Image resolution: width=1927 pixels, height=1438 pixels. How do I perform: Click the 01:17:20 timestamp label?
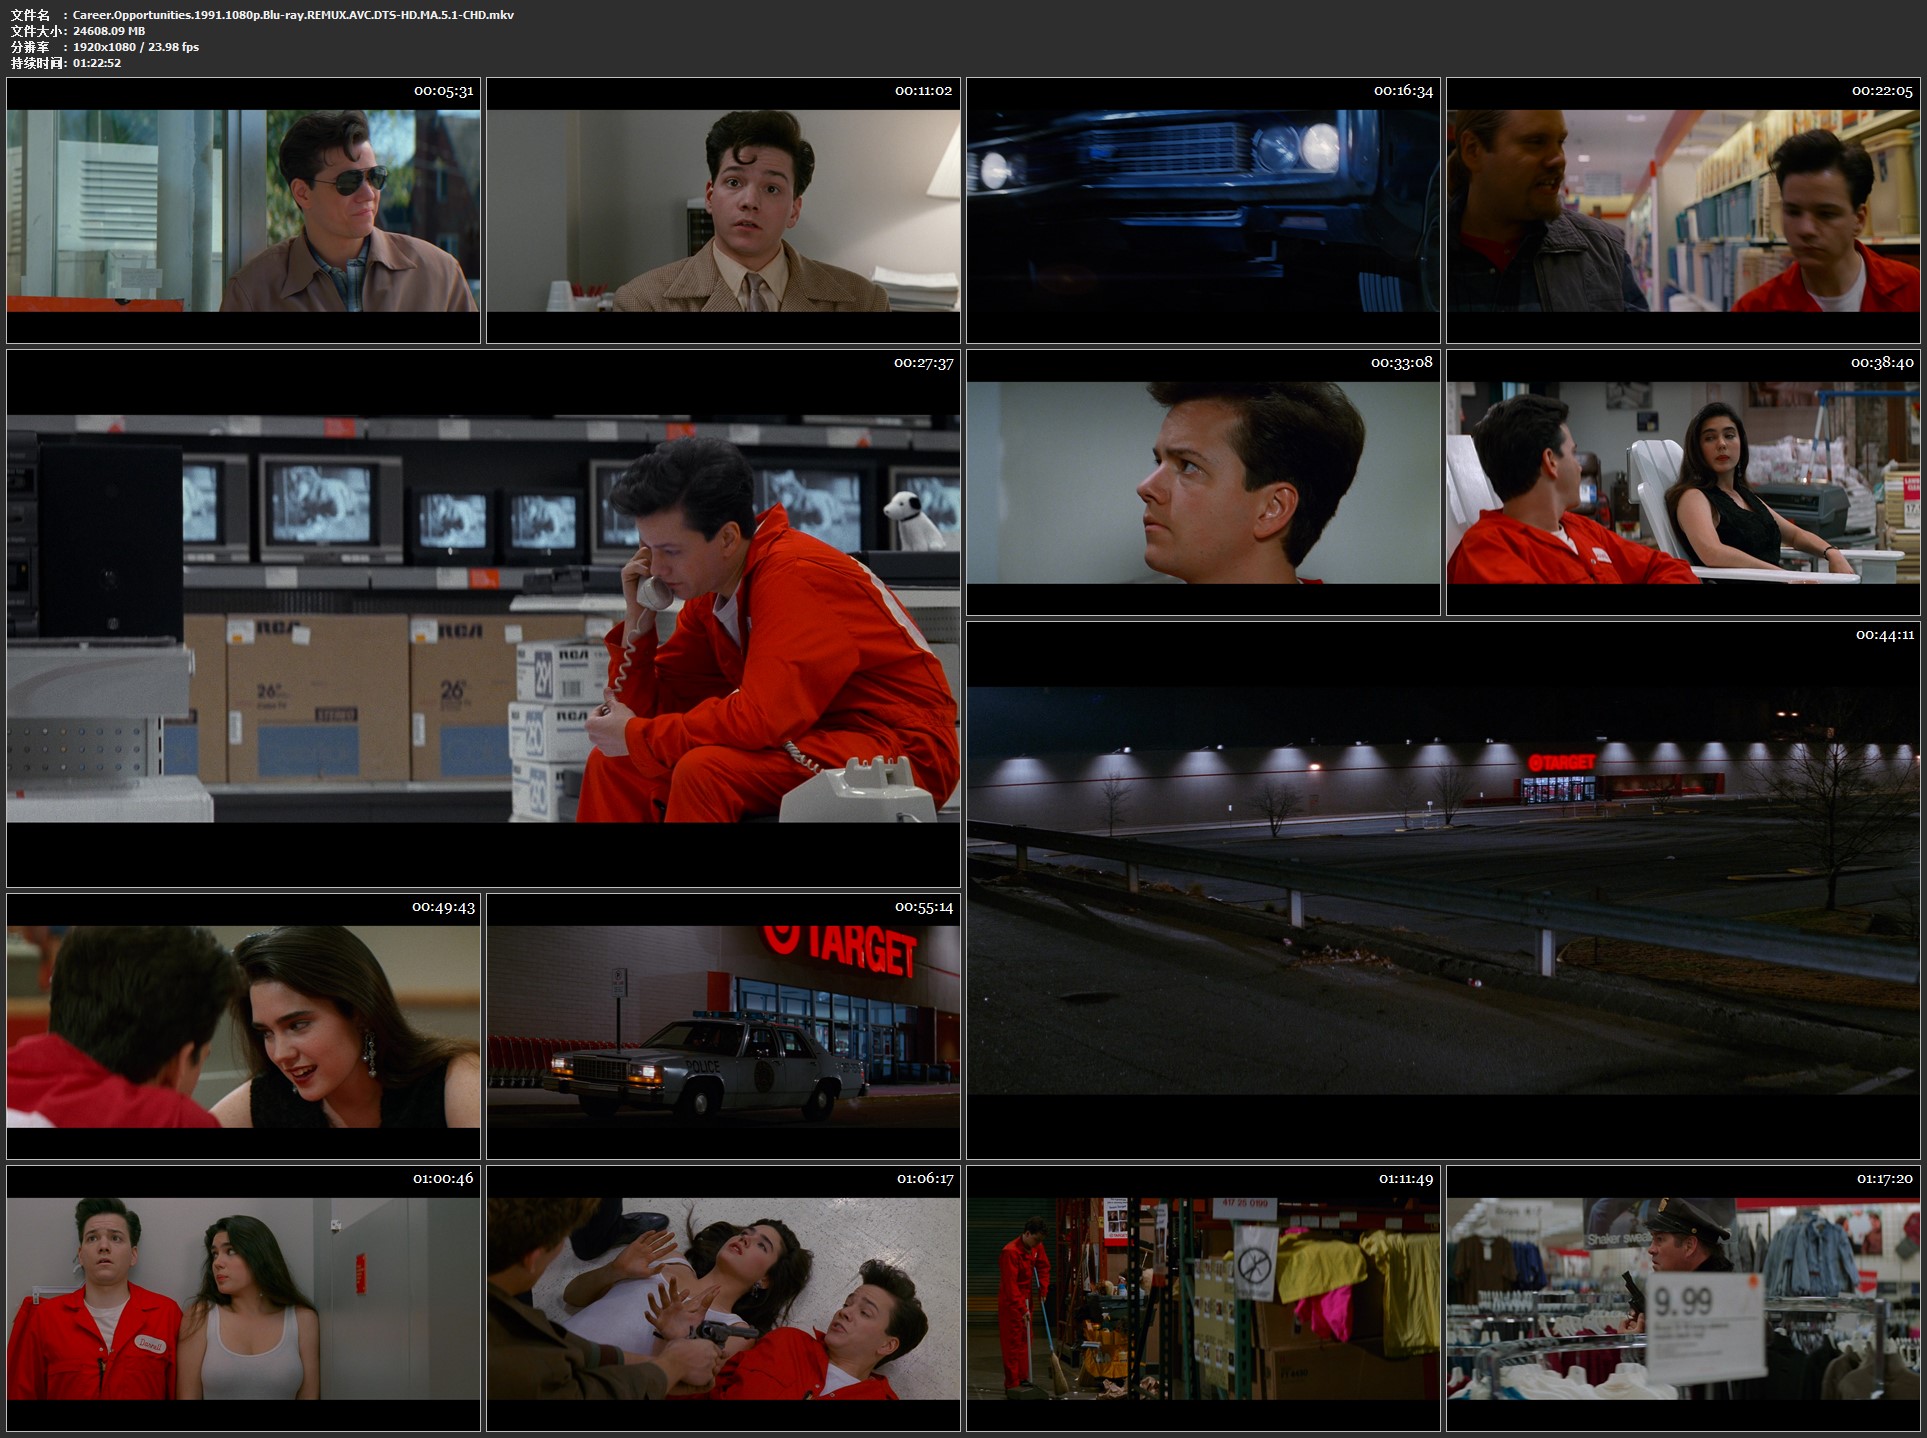[1885, 1179]
